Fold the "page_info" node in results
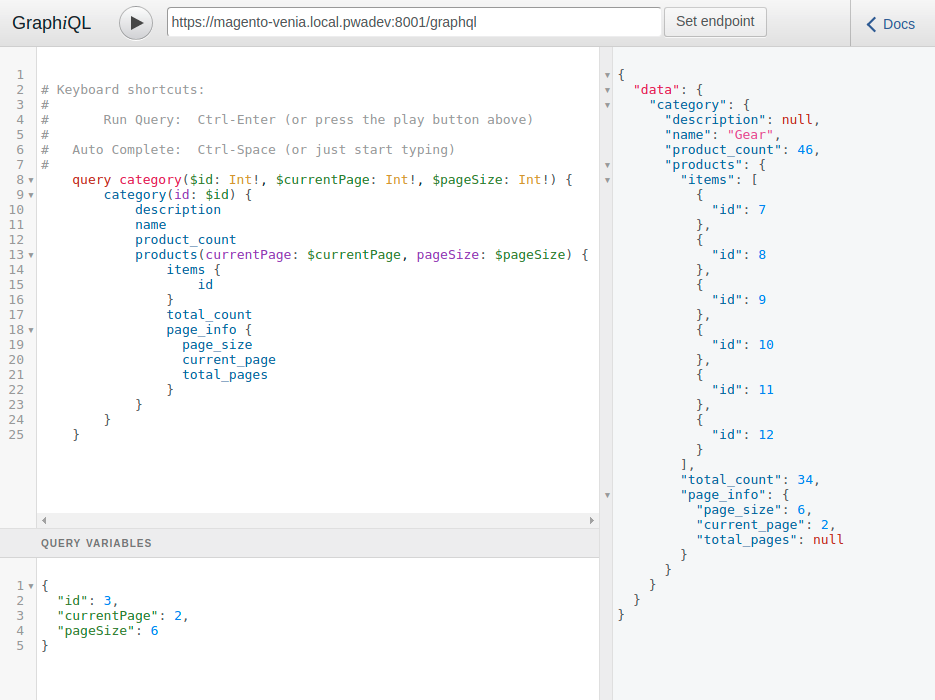Image resolution: width=935 pixels, height=700 pixels. pyautogui.click(x=608, y=495)
